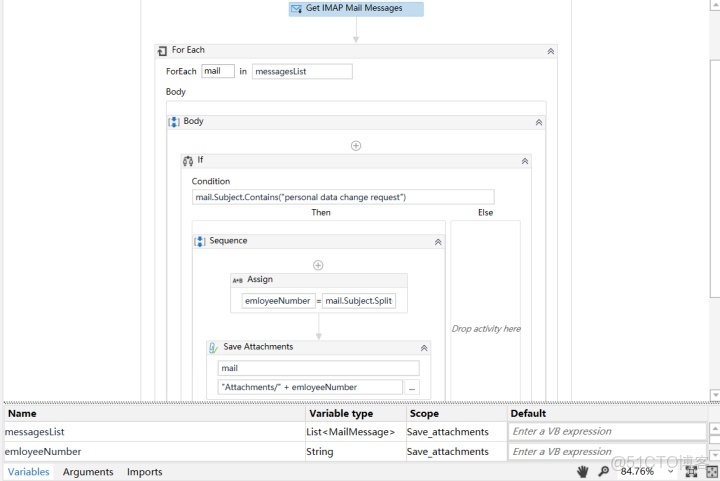Image resolution: width=720 pixels, height=481 pixels.
Task: Select the emloyeeNumber variable name cell
Action: 154,452
